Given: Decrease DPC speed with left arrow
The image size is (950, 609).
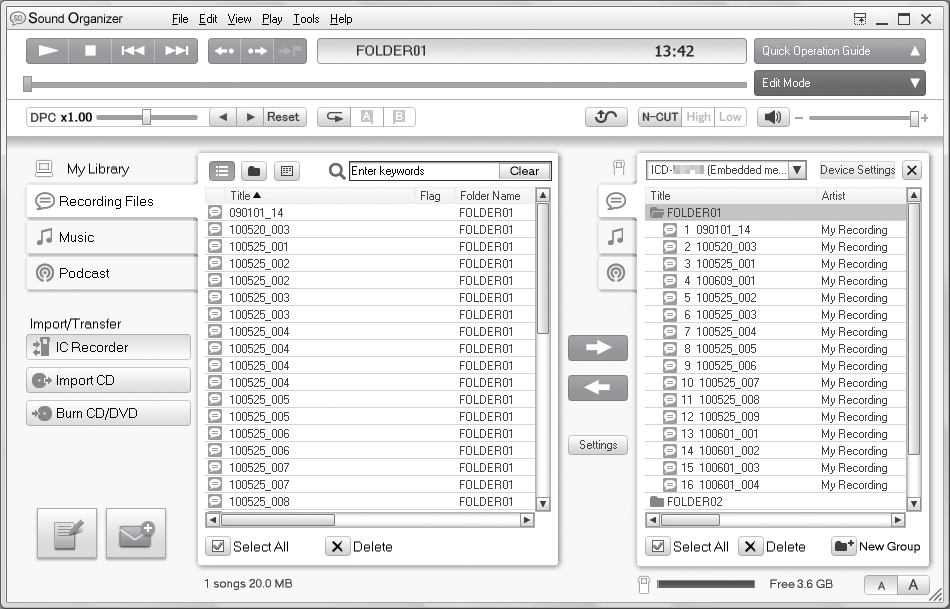Looking at the screenshot, I should pyautogui.click(x=223, y=117).
